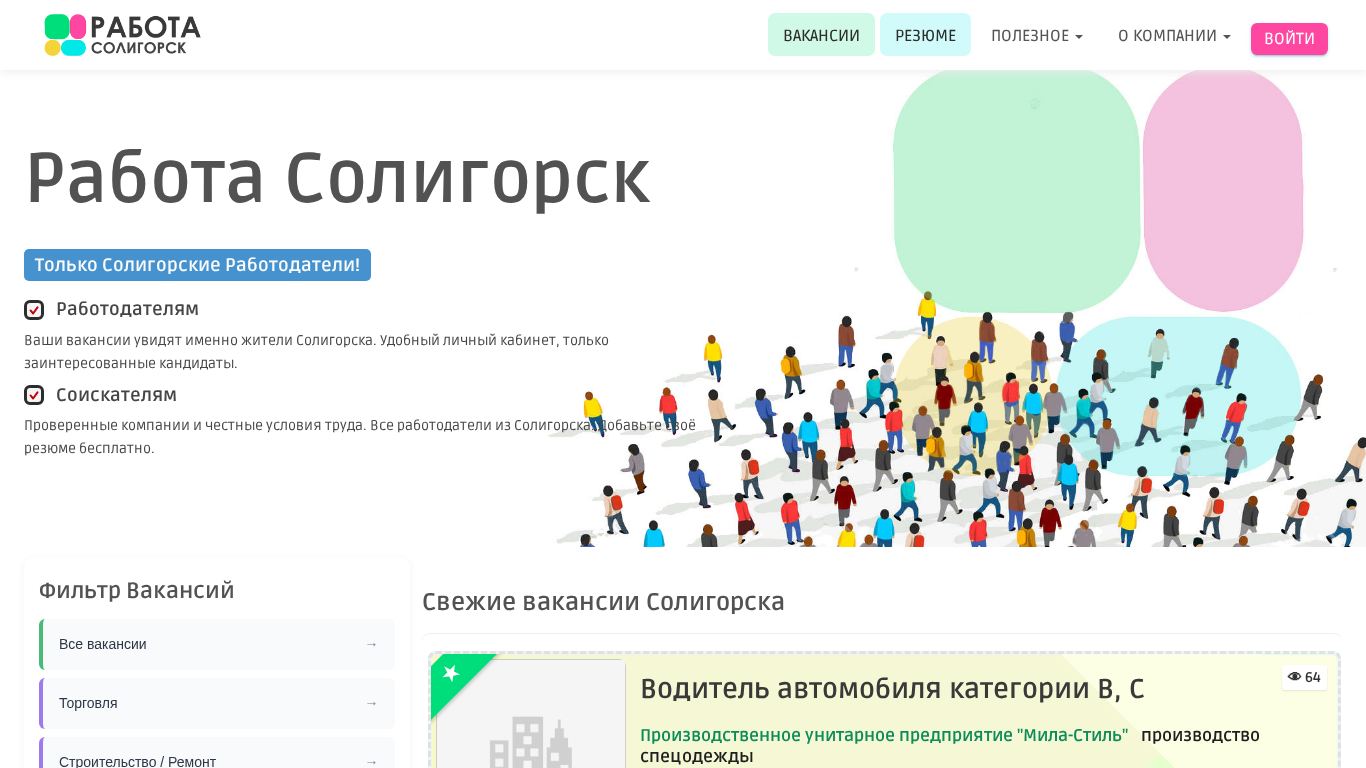1366x768 pixels.
Task: Click the checkmark icon beside Соискателям
Action: (34, 395)
